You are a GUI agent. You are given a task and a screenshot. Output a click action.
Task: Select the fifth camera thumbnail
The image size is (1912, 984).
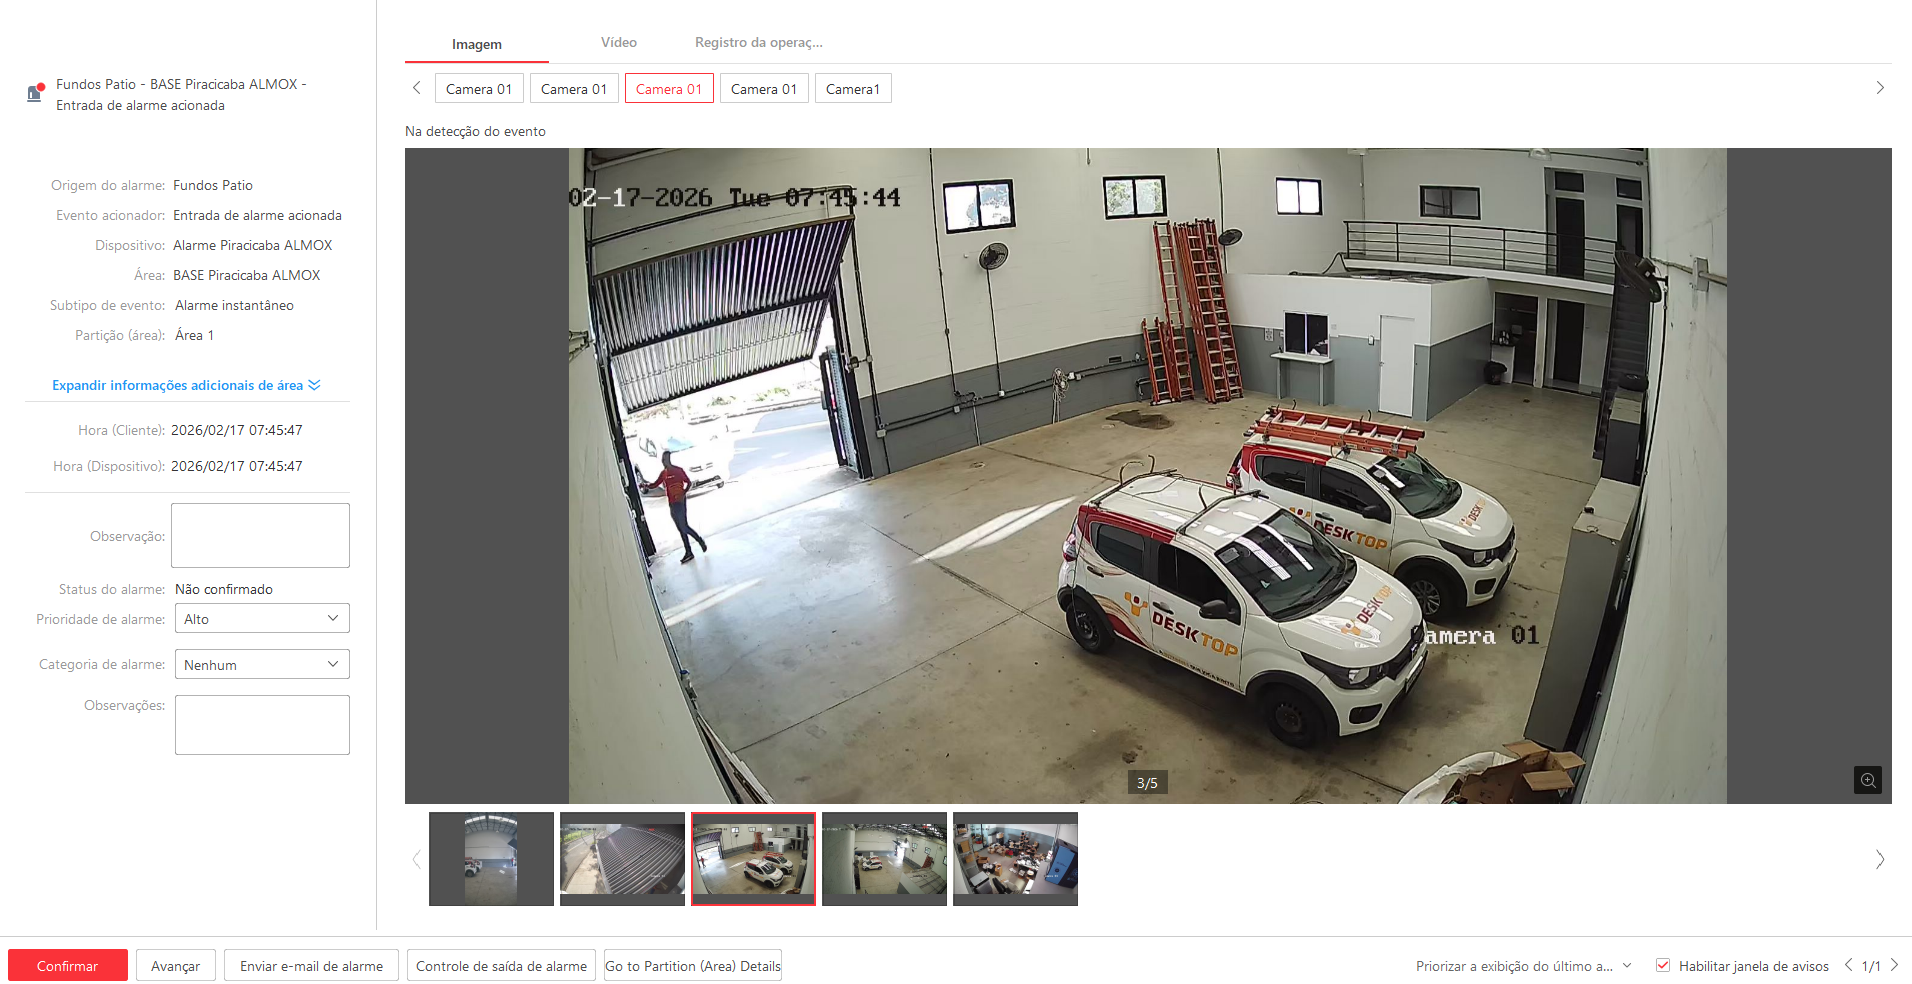(1015, 859)
